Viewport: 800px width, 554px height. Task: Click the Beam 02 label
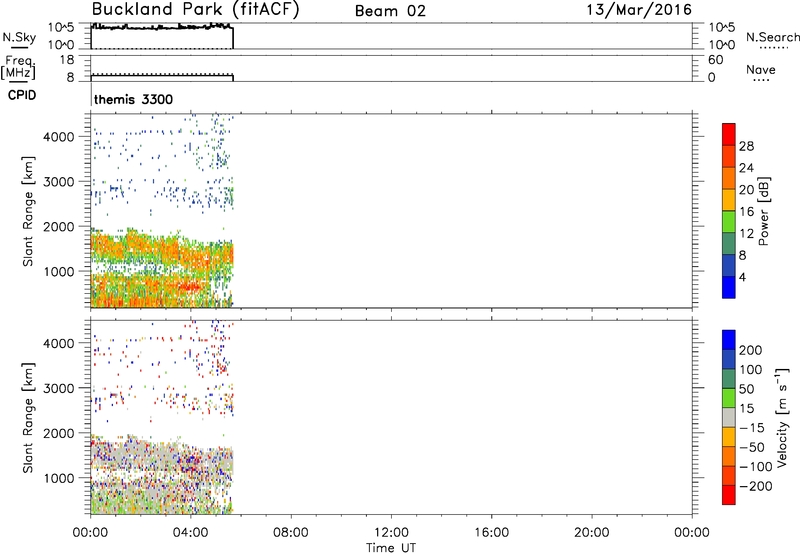click(390, 11)
